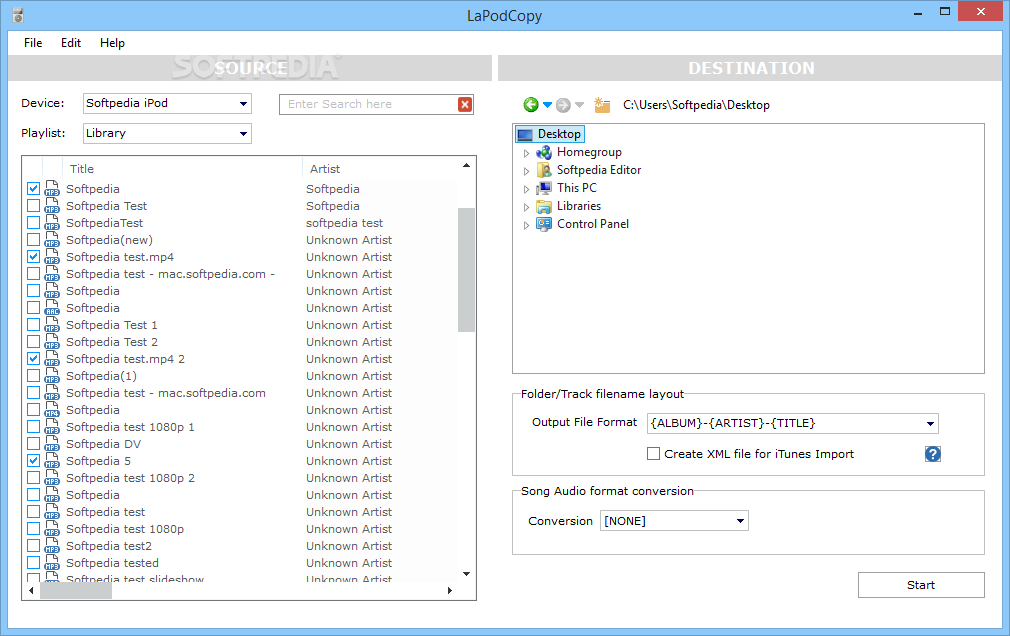1010x636 pixels.
Task: Click the scroll right arrow of track list
Action: point(450,590)
